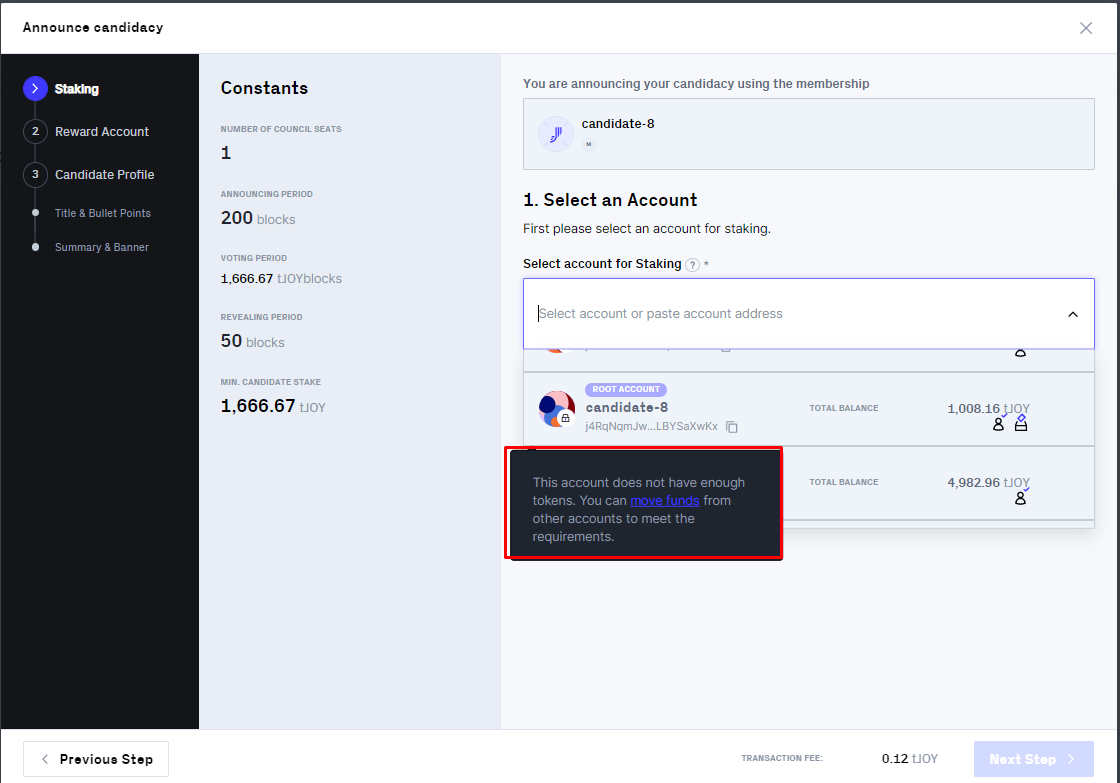The image size is (1120, 783).
Task: Open the Summary & Banner substep
Action: coord(102,247)
